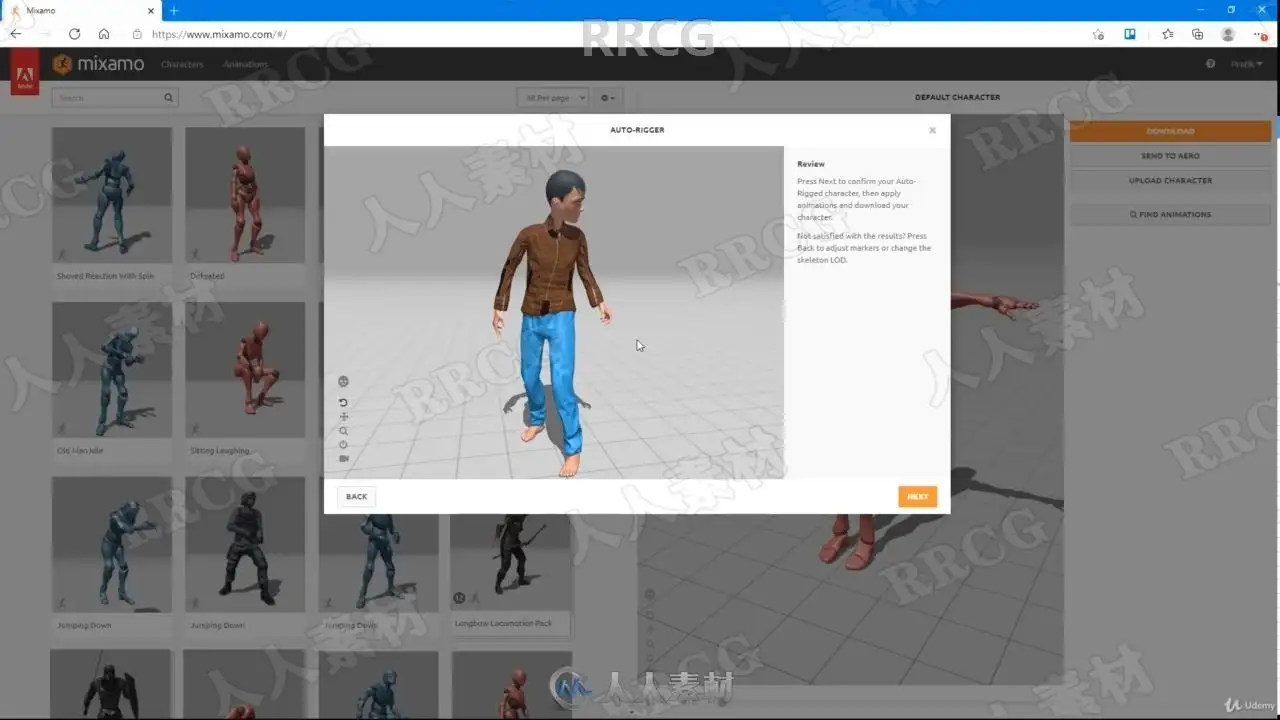Click the DEFAULT CHARACTER title text
The width and height of the screenshot is (1280, 720).
957,98
